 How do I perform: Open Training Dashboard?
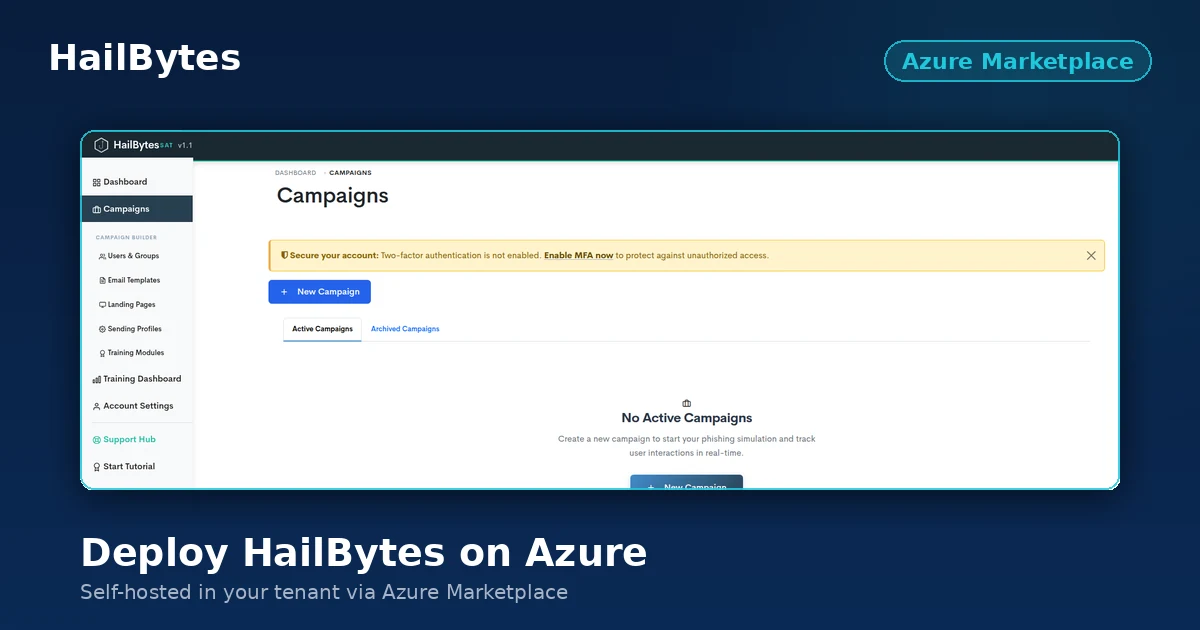[137, 379]
